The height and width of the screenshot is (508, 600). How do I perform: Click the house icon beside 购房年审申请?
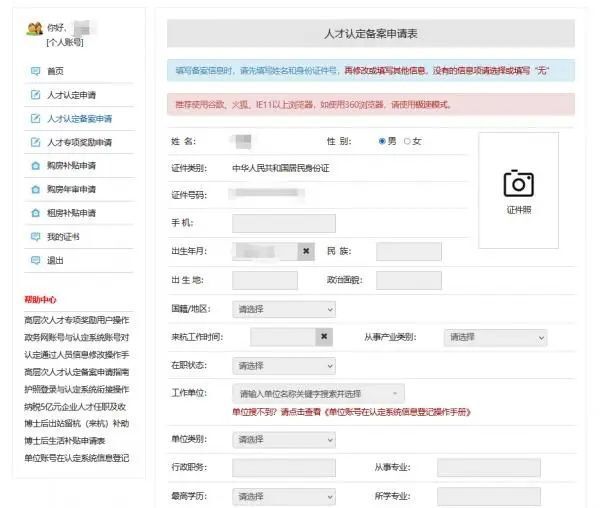click(x=35, y=189)
